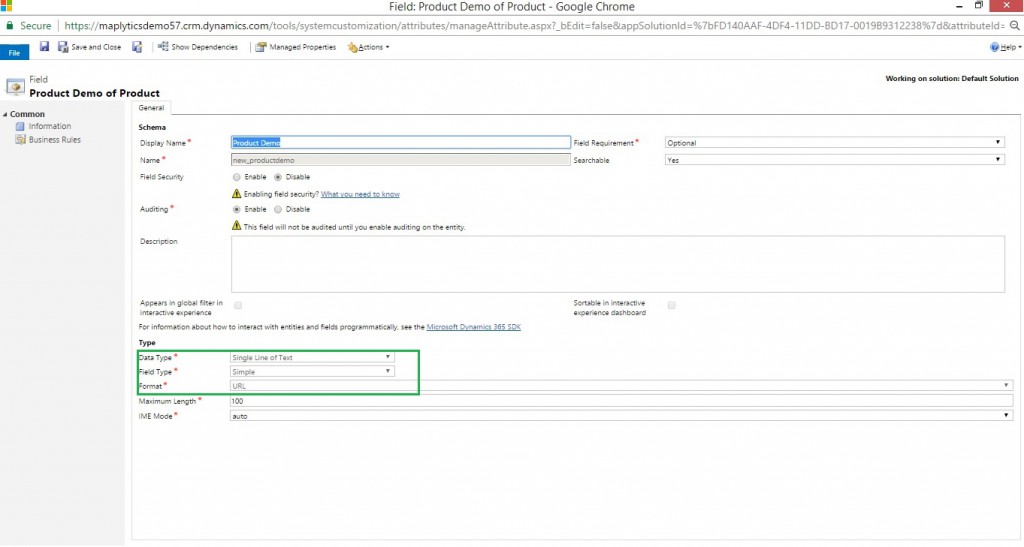This screenshot has width=1024, height=547.
Task: Click the Windows logo in the corner
Action: [x=7, y=6]
